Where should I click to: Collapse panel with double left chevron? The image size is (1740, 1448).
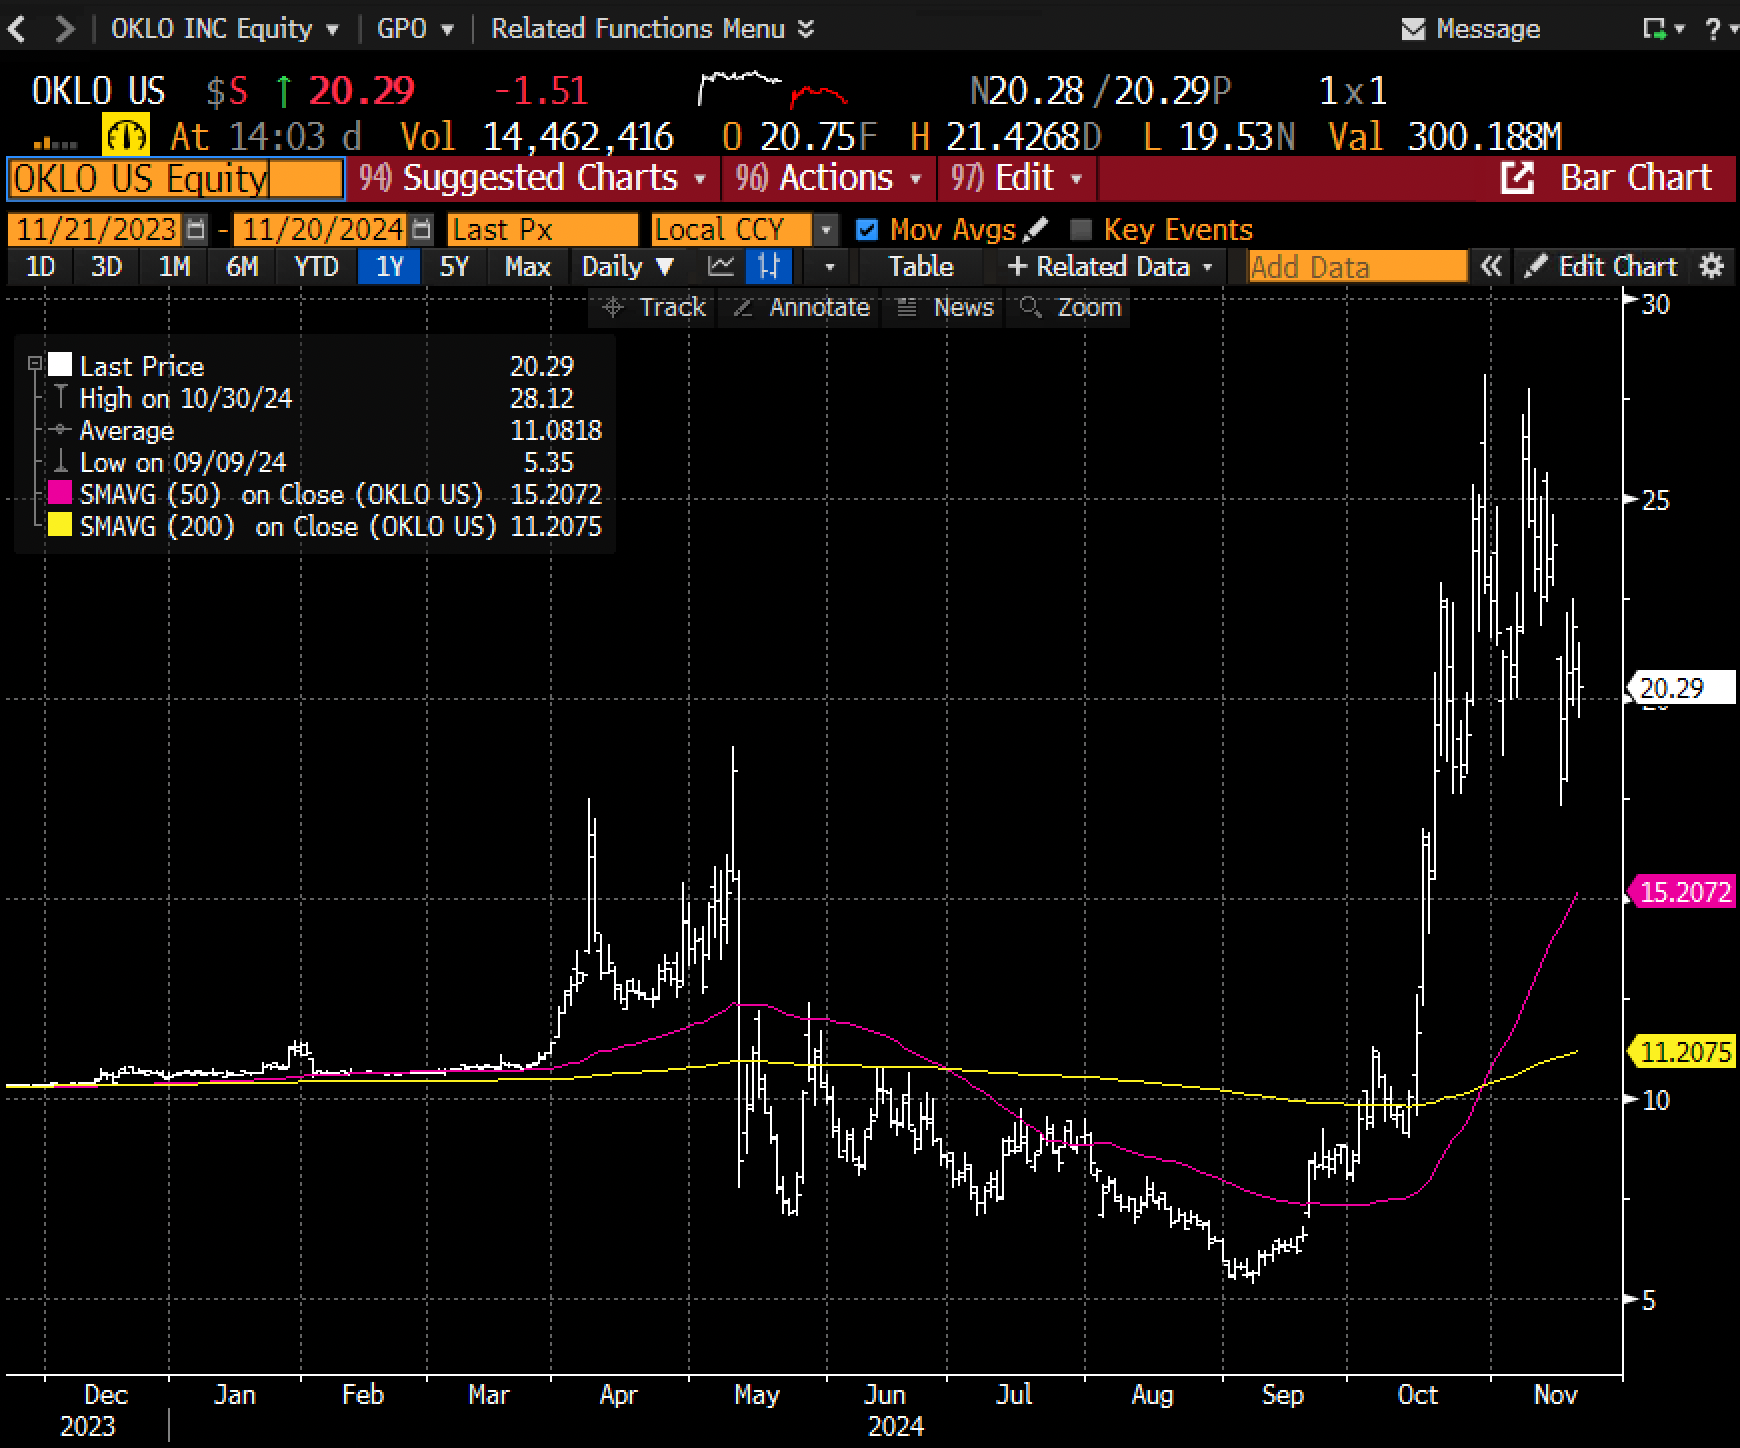[1491, 267]
